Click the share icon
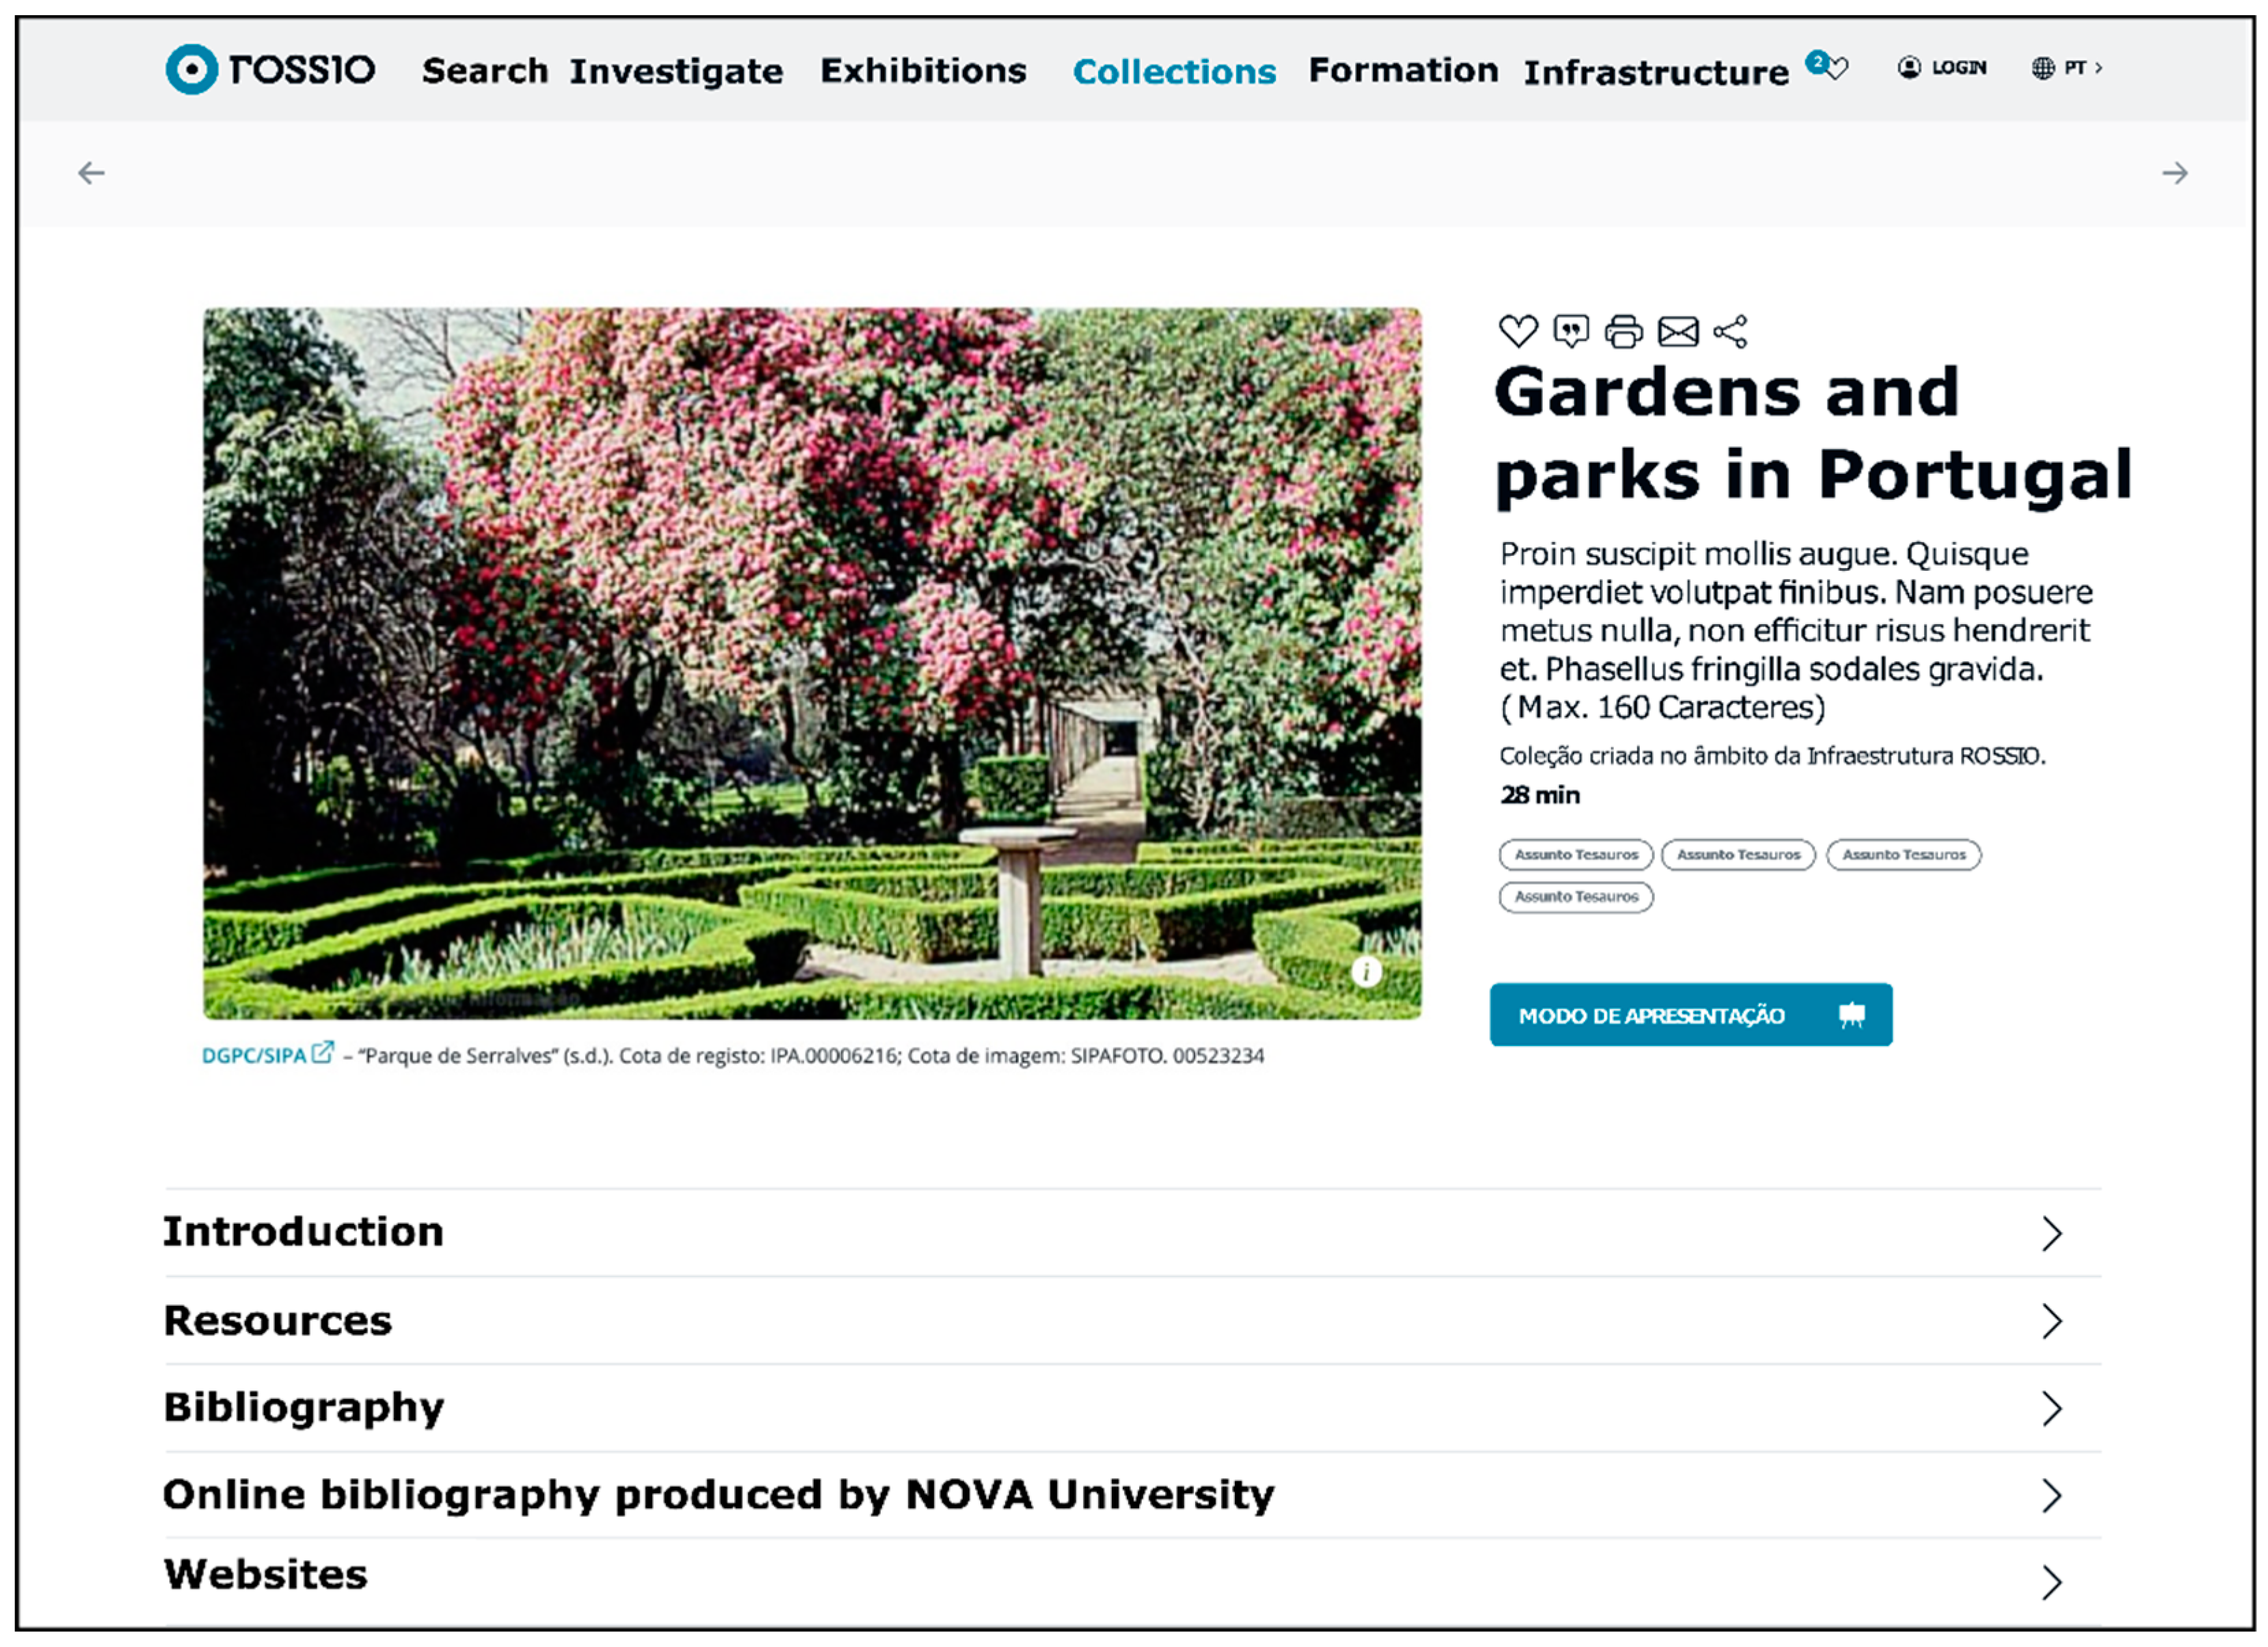2268x1647 pixels. 1730,331
